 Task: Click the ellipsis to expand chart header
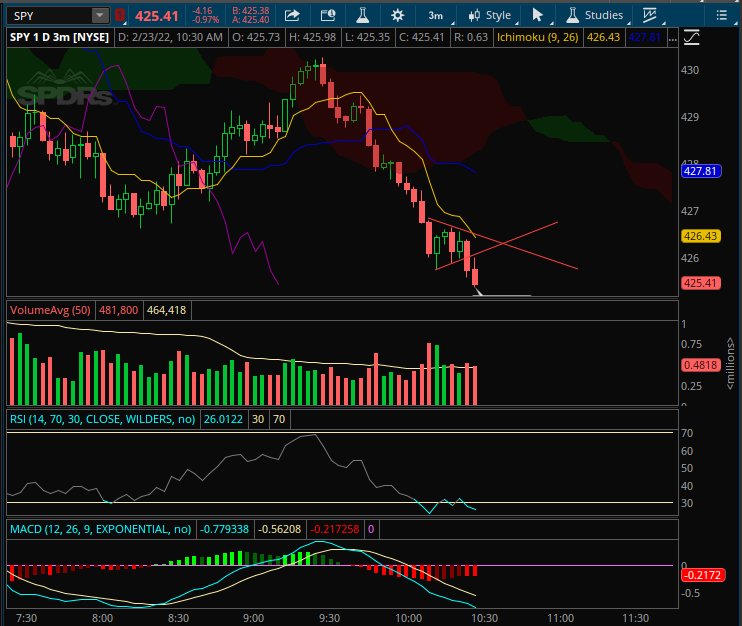pyautogui.click(x=672, y=38)
